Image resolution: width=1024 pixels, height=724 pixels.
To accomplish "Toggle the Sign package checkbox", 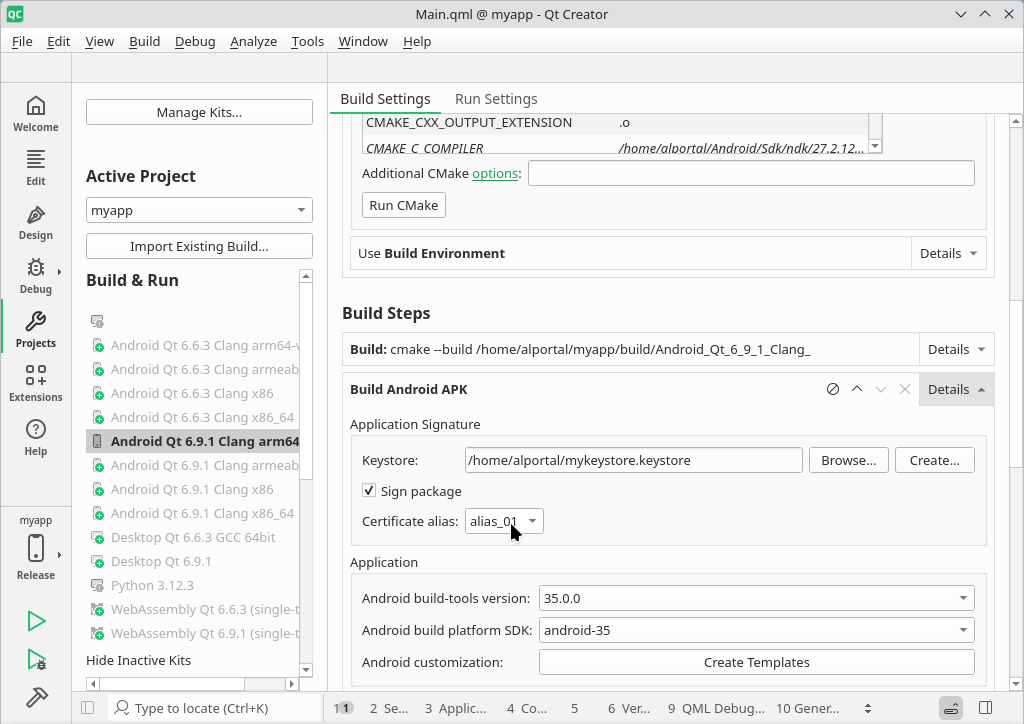I will coord(369,490).
